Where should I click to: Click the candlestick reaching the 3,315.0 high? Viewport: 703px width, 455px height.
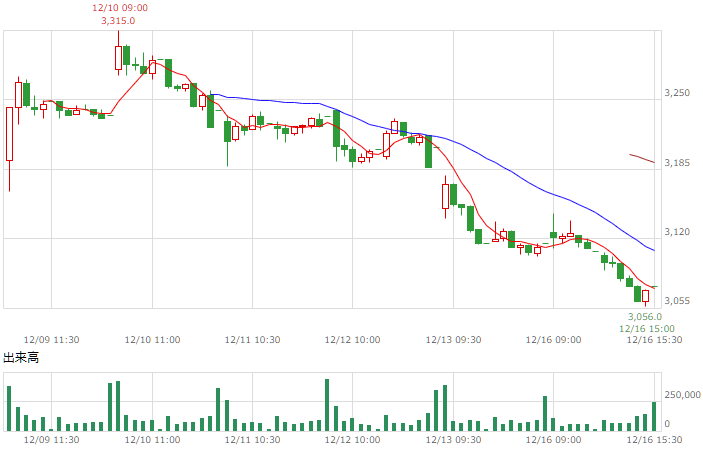coord(118,57)
